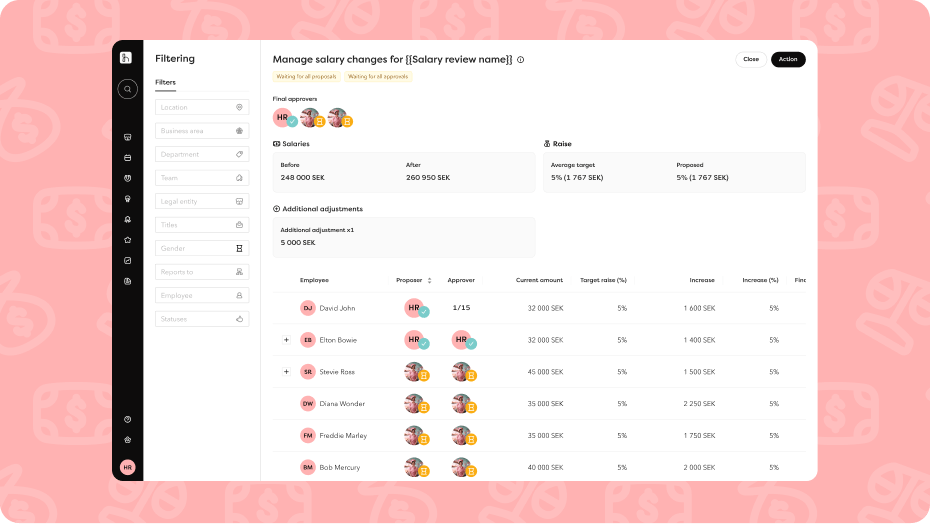Screen dimensions: 930x524
Task: Open the chart icon in the black sidebar
Action: click(128, 261)
